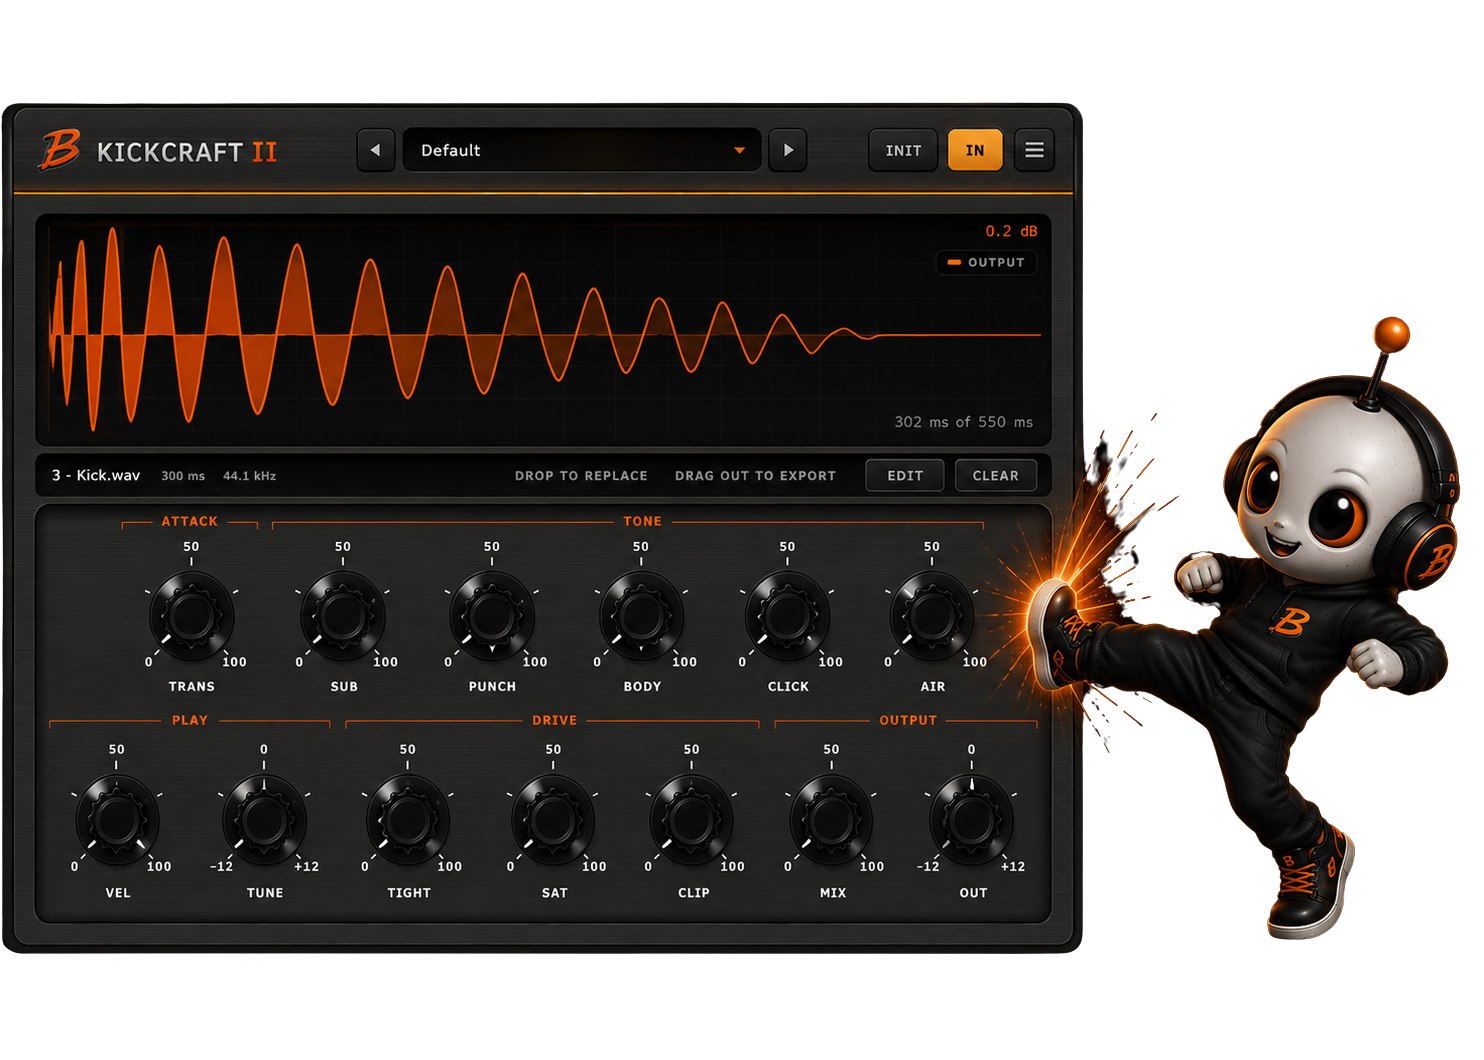Image resolution: width=1484 pixels, height=1060 pixels.
Task: Click the EDIT button
Action: point(905,475)
